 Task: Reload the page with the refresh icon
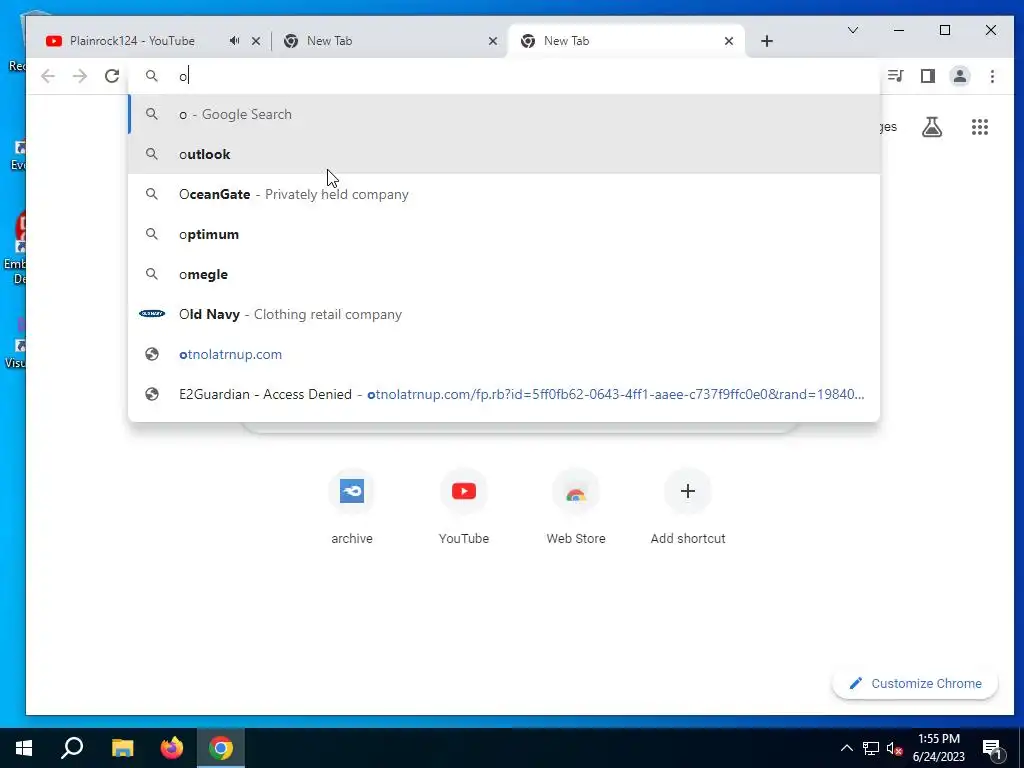(x=112, y=76)
